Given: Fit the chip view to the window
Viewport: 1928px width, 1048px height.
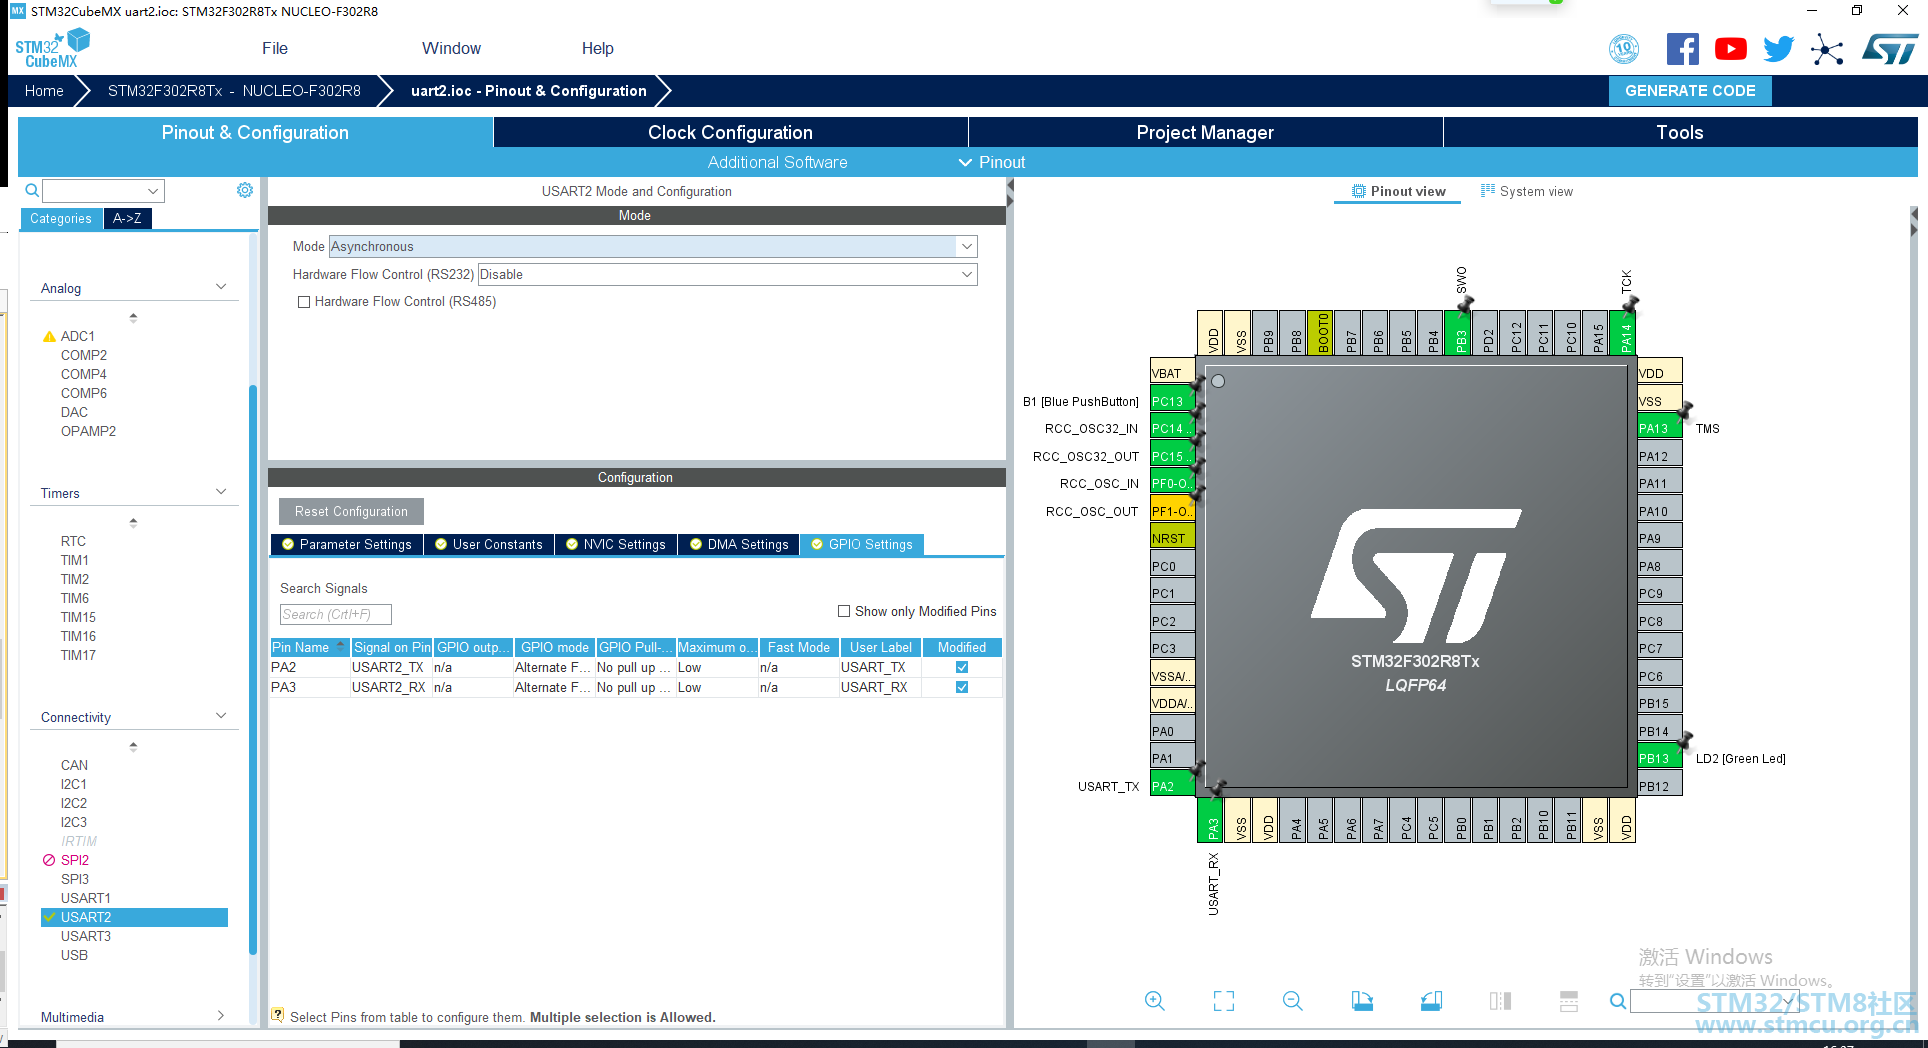Looking at the screenshot, I should click(1223, 1001).
